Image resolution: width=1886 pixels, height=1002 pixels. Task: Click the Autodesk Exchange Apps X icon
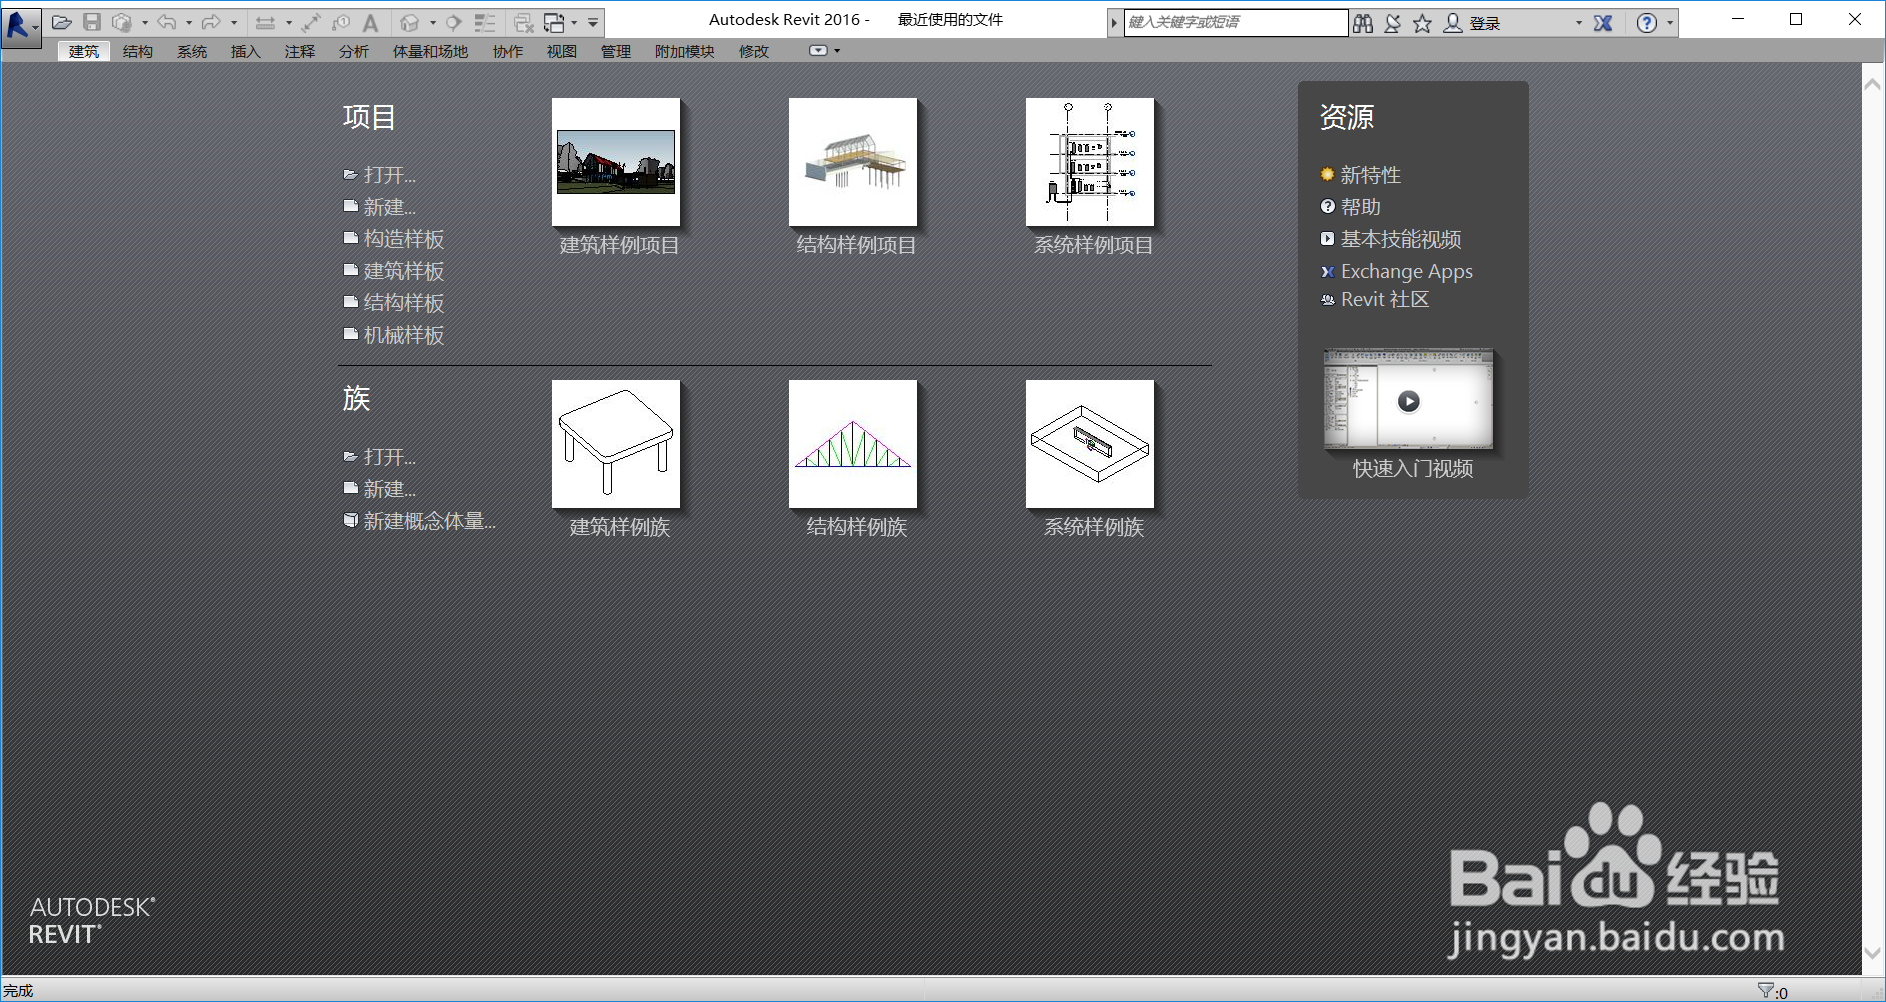[1603, 23]
